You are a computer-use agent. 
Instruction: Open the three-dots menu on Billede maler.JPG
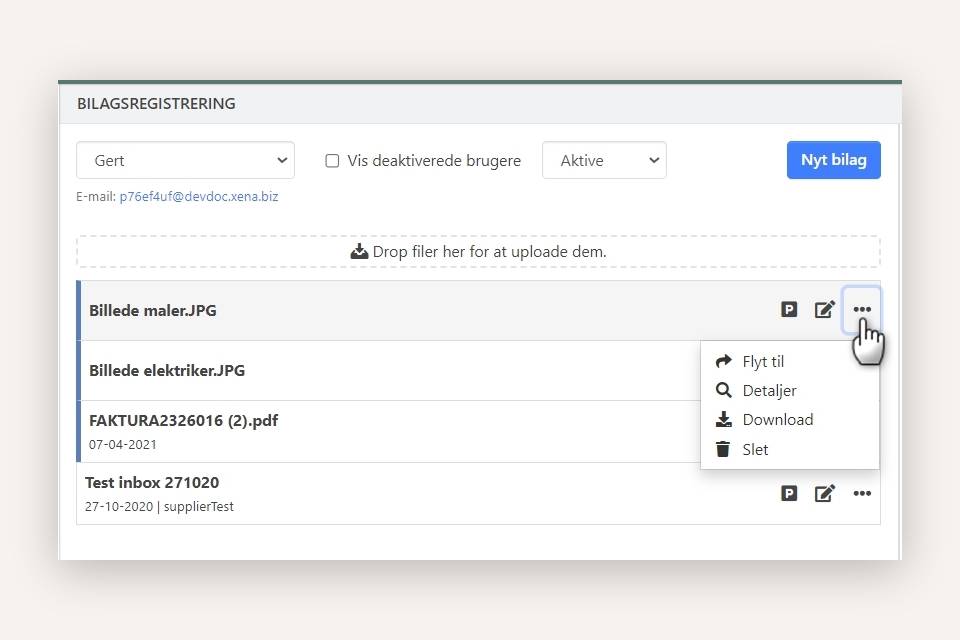pyautogui.click(x=862, y=310)
